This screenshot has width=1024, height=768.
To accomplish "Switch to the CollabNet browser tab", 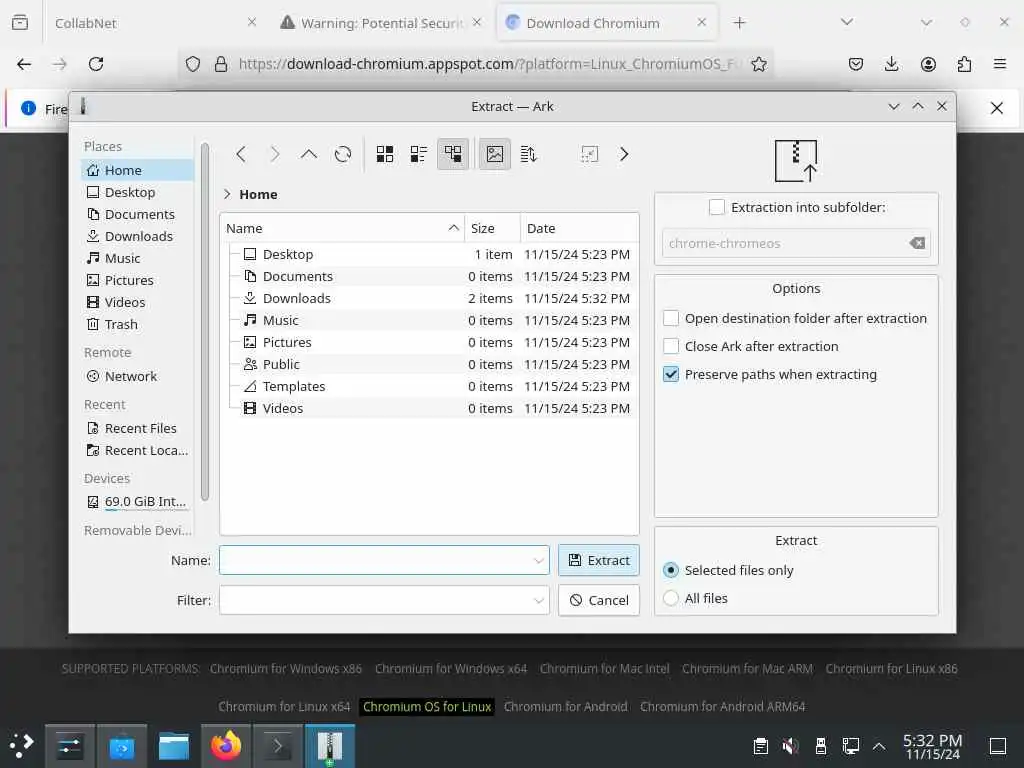I will click(x=153, y=23).
